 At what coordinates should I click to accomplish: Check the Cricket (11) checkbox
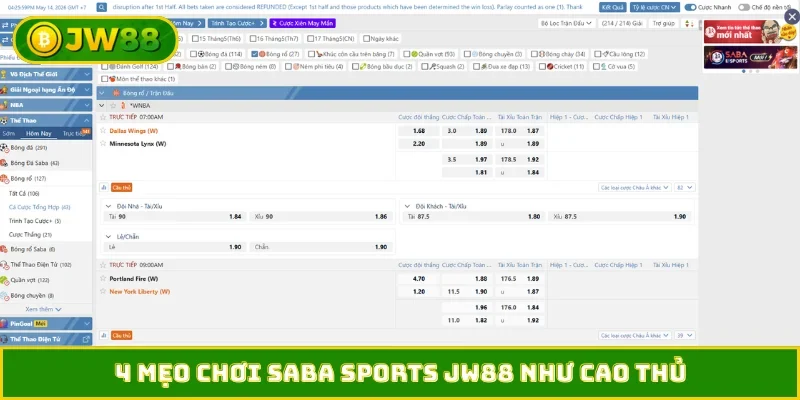tap(542, 66)
